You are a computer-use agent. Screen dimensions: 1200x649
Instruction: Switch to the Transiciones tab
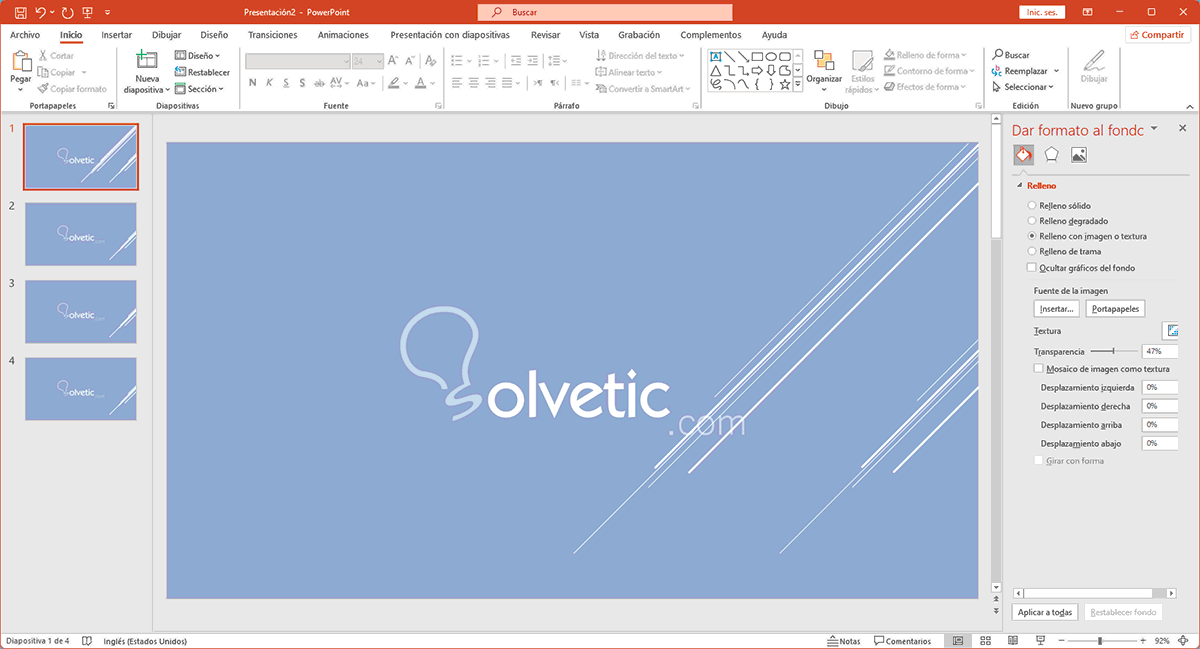[x=273, y=35]
